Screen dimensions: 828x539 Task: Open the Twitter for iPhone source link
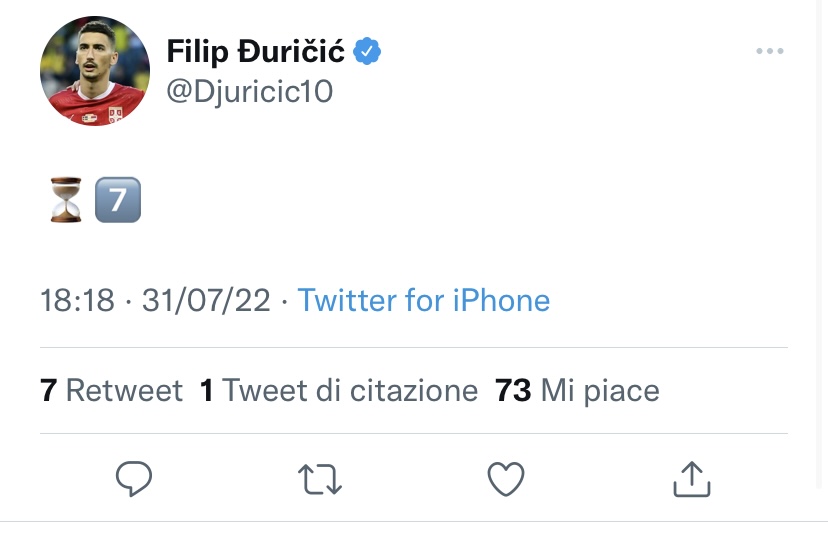tap(424, 301)
